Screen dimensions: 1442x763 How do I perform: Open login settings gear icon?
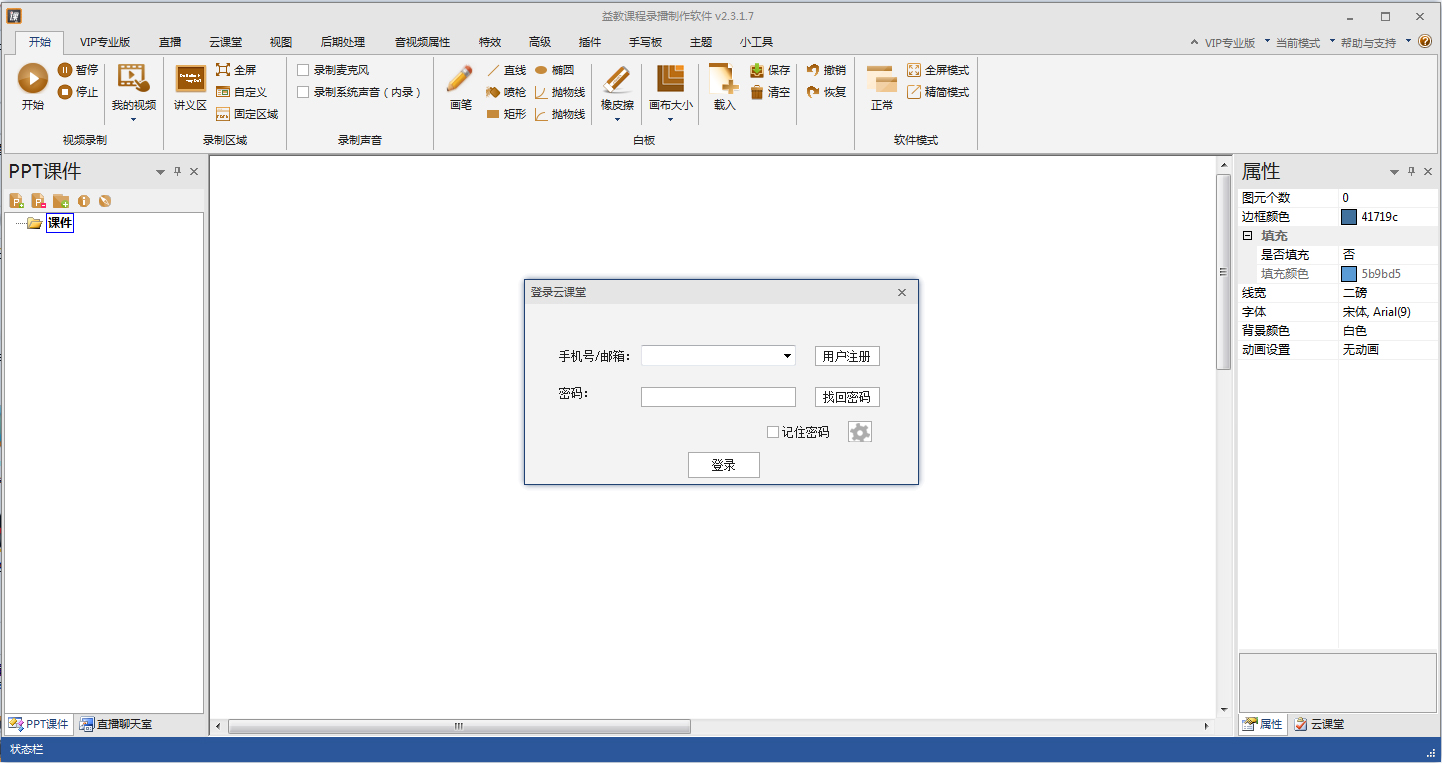point(860,432)
